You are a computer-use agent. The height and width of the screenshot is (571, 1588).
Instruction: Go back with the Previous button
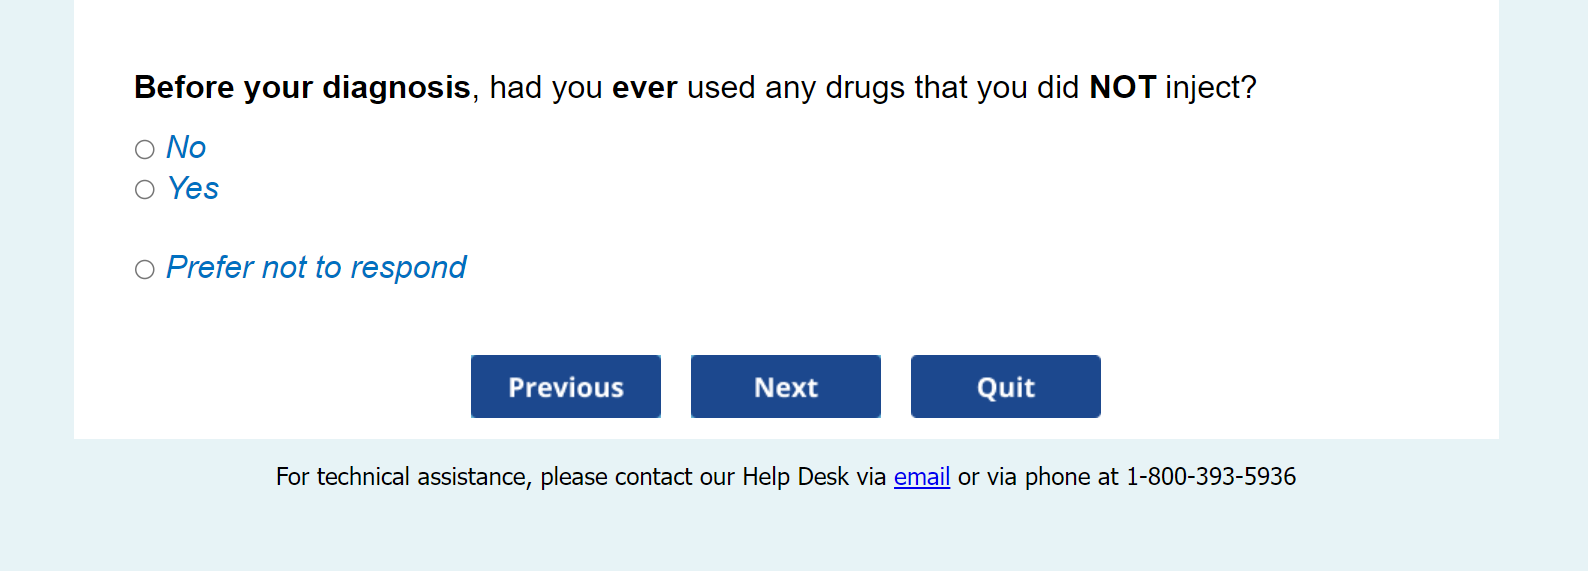(x=566, y=387)
